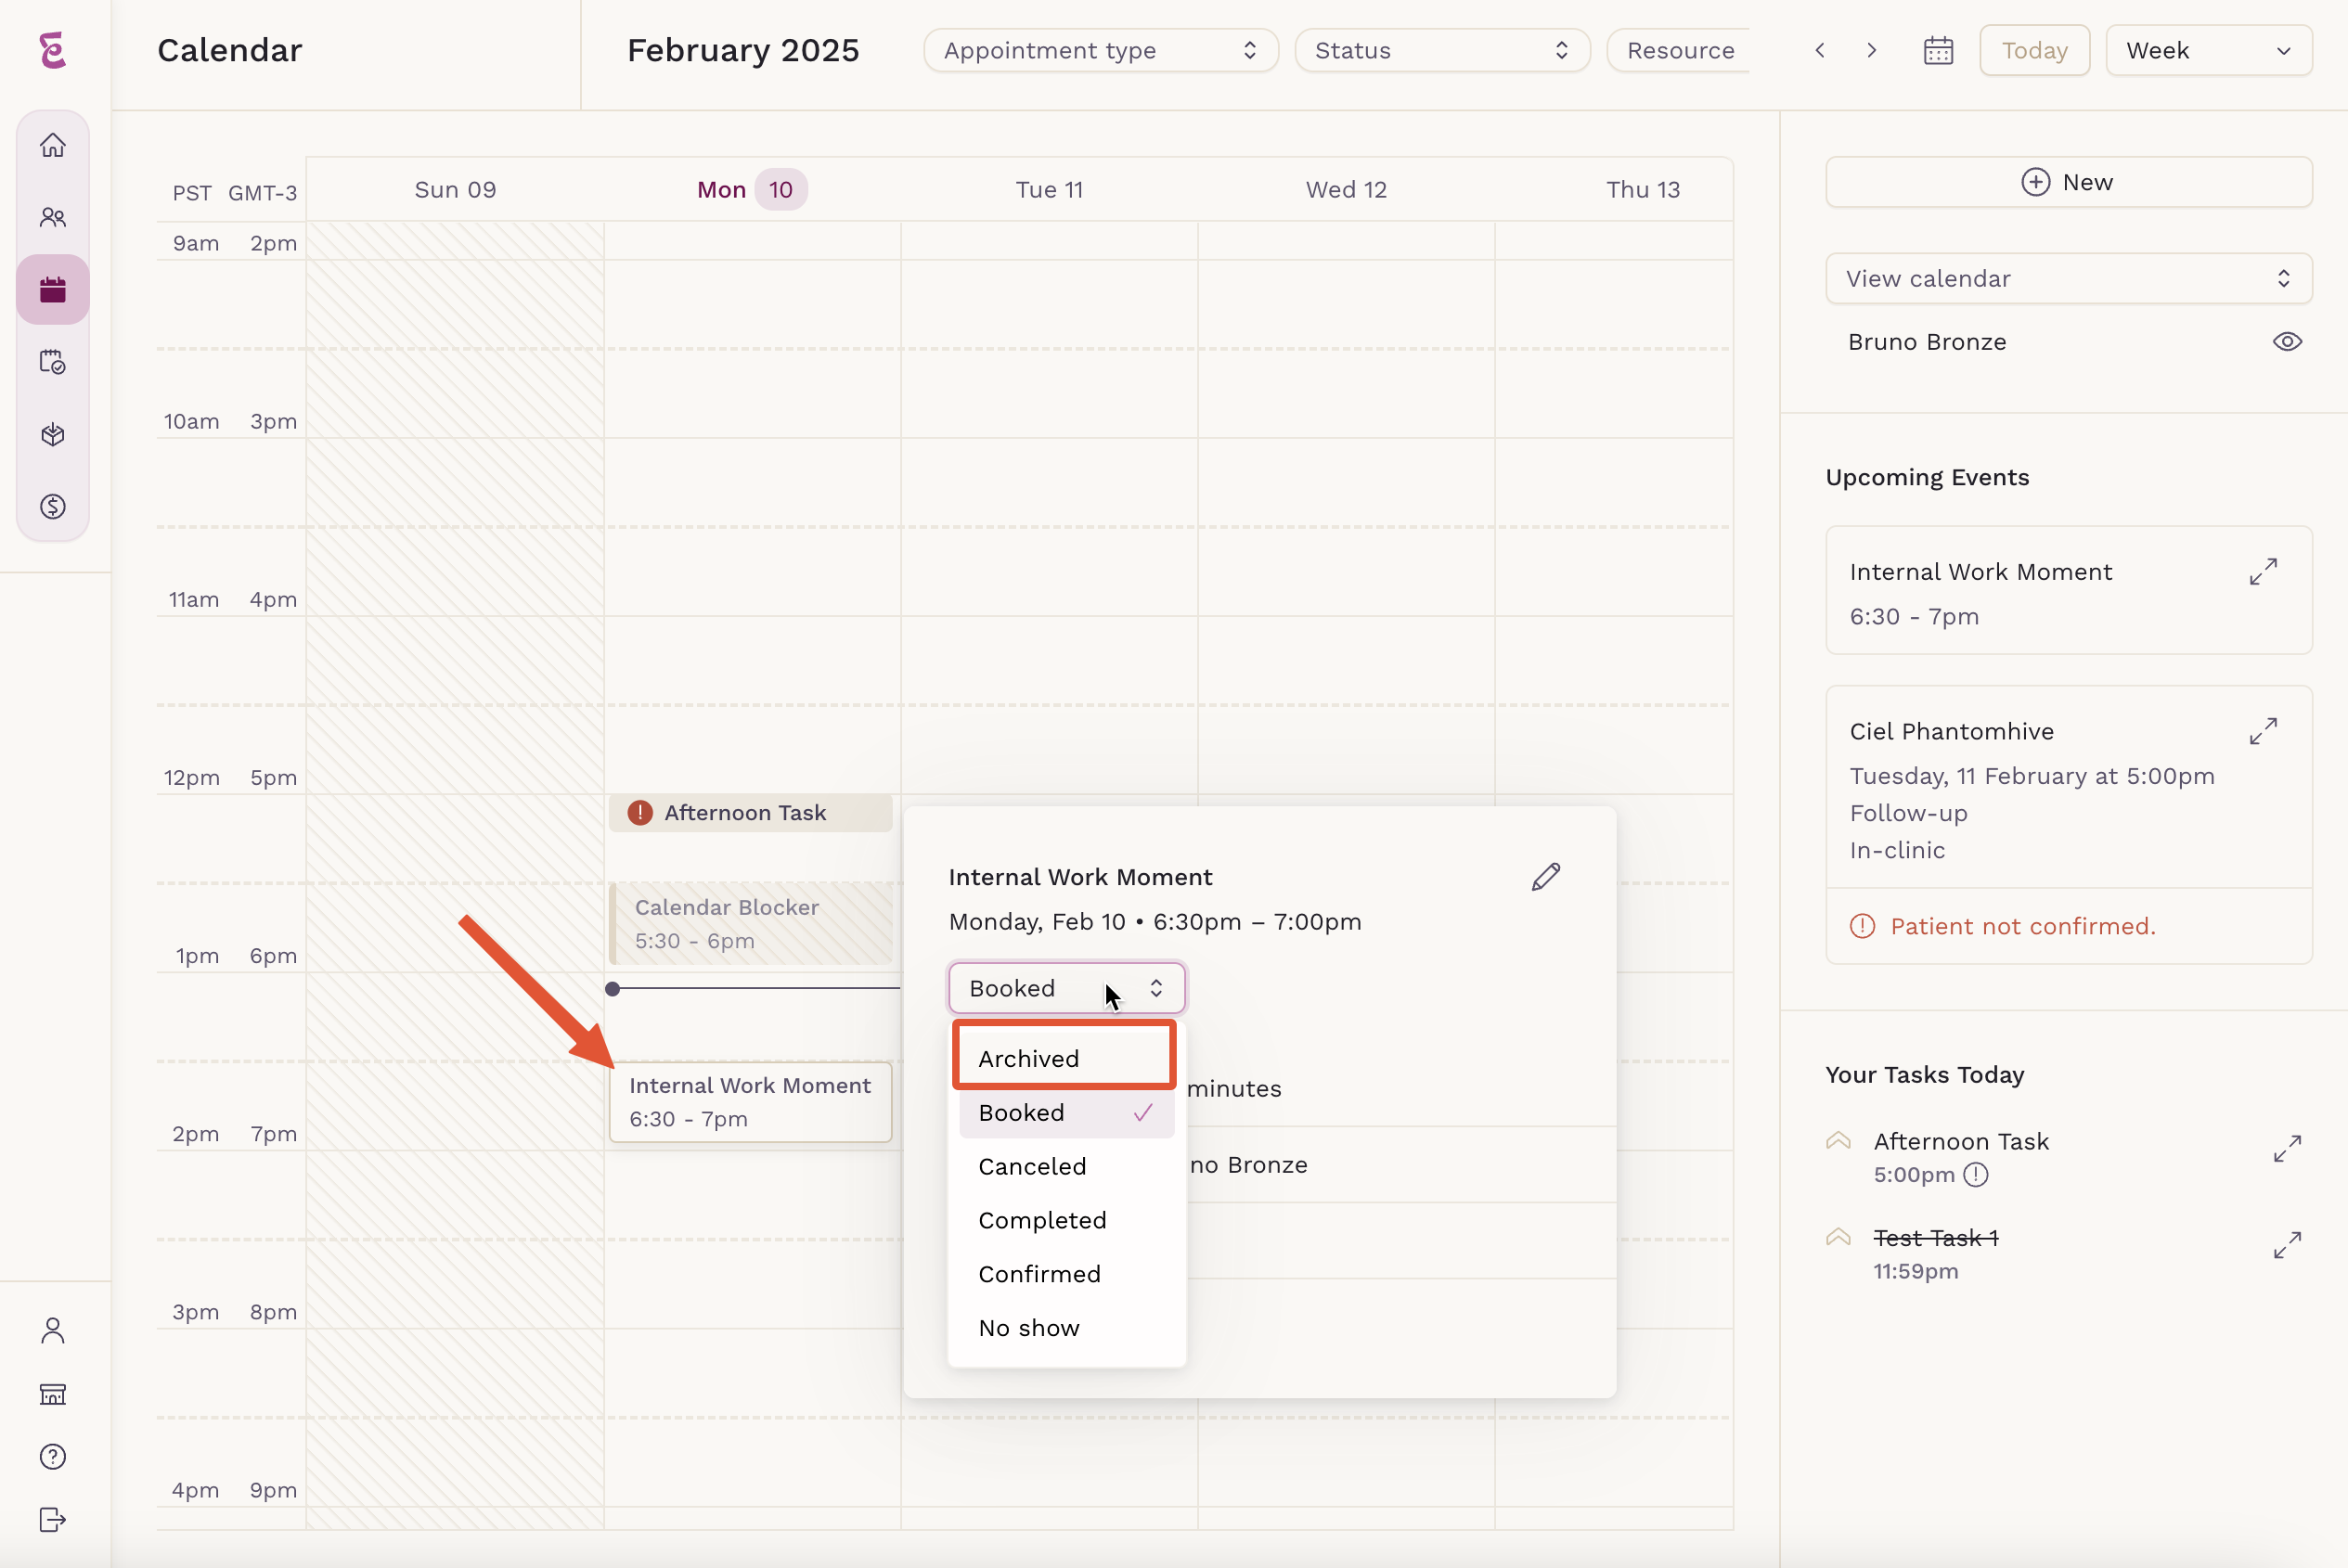Select Booked status option
The image size is (2348, 1568).
point(1066,1112)
